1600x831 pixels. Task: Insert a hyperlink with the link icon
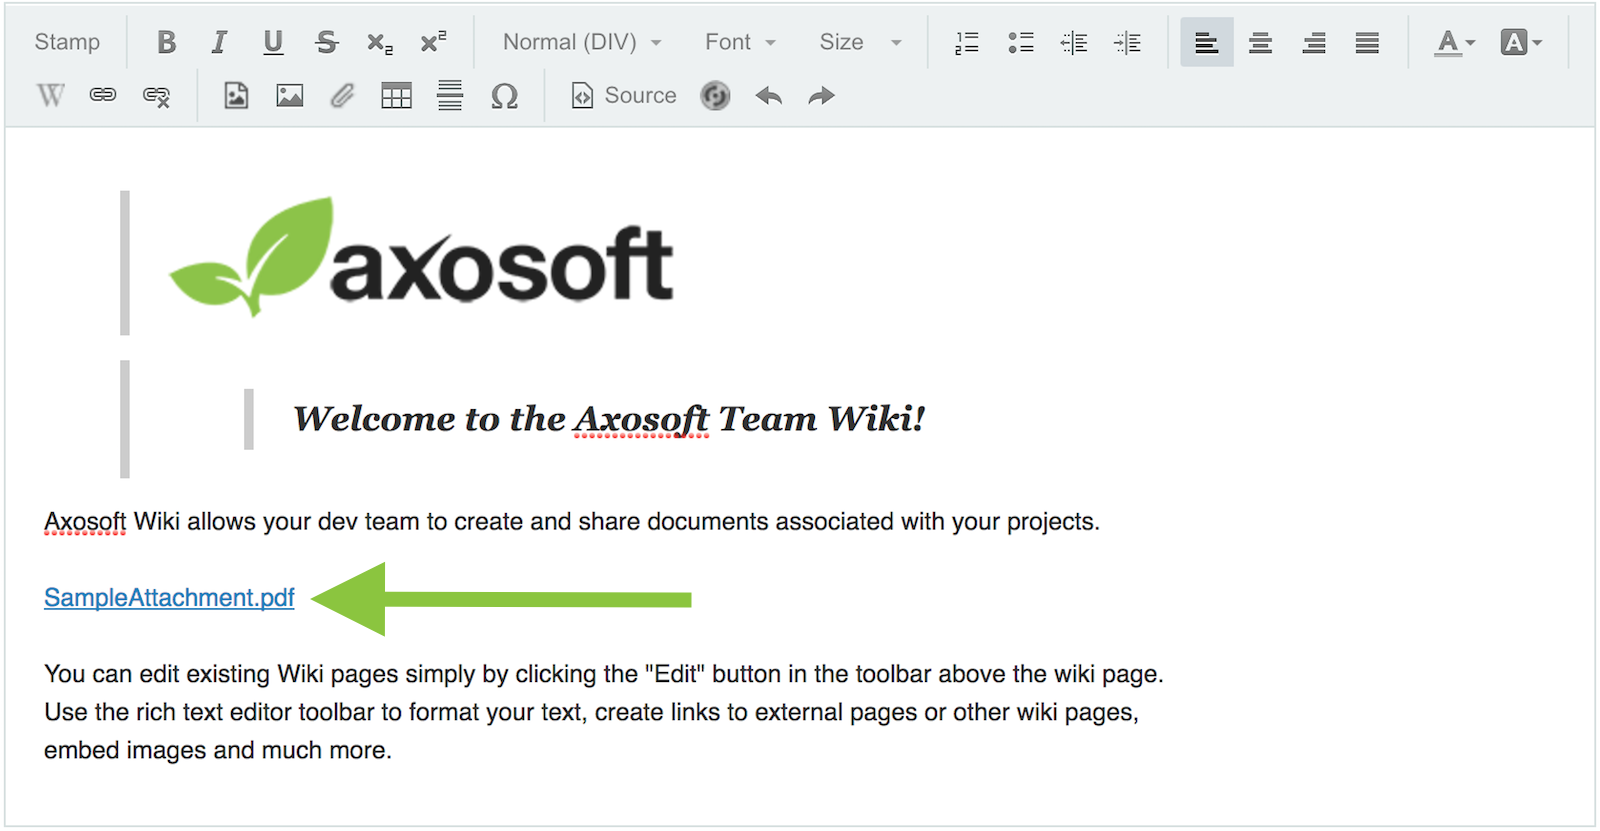point(103,95)
